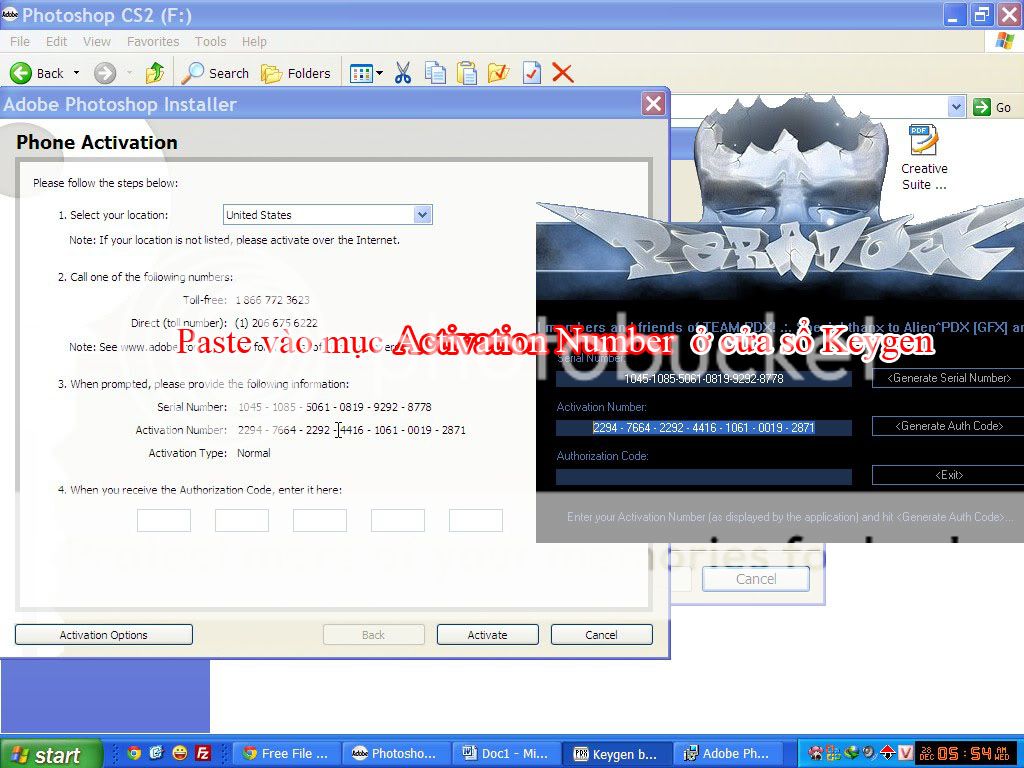This screenshot has height=768, width=1024.
Task: Click the taskbar clock showing 05:54 AM
Action: [967, 754]
